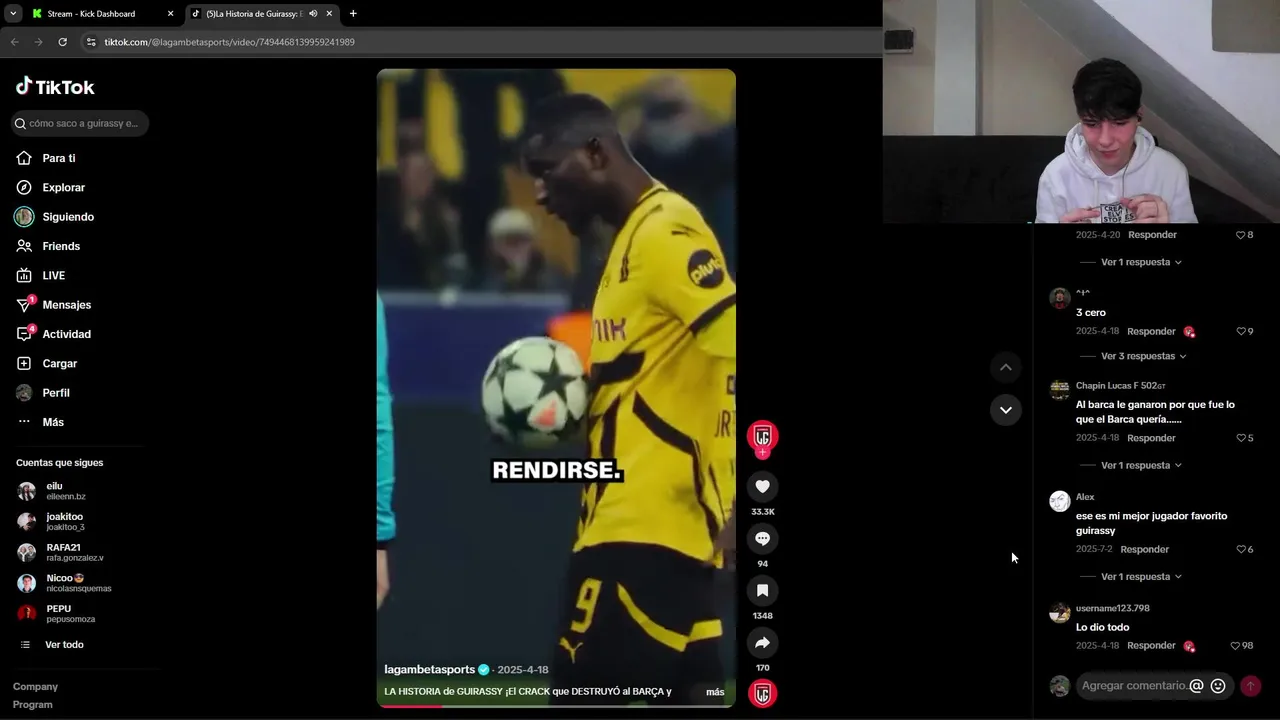The height and width of the screenshot is (720, 1280).
Task: Open the Más menu
Action: pos(40,422)
